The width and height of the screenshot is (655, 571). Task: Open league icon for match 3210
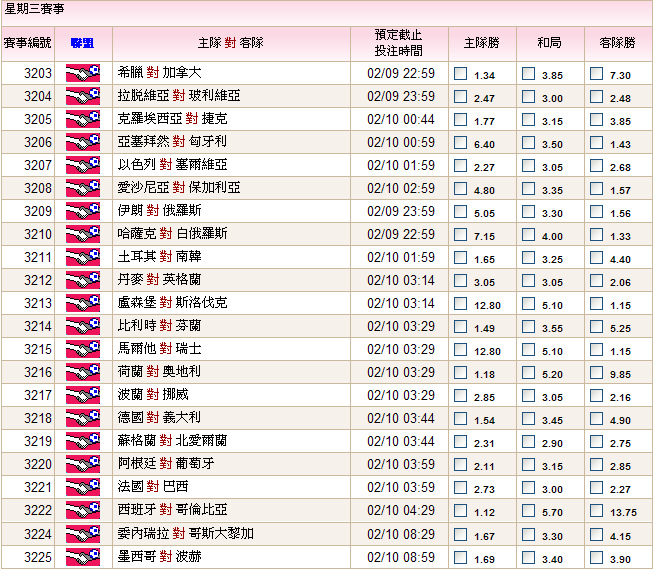click(x=83, y=234)
